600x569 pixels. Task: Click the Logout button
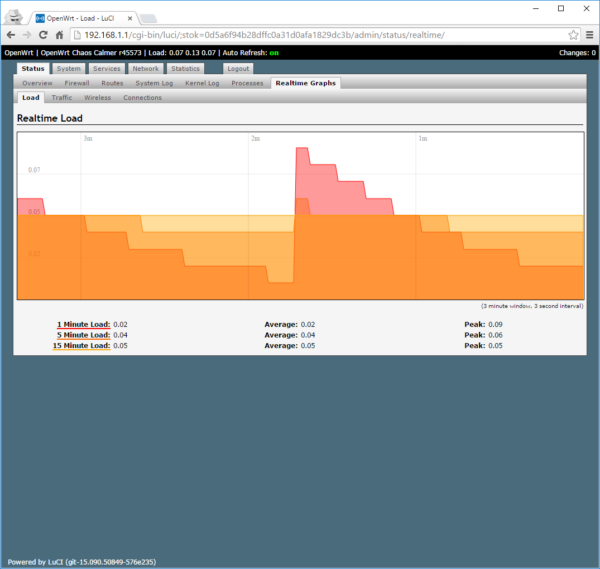tap(238, 69)
